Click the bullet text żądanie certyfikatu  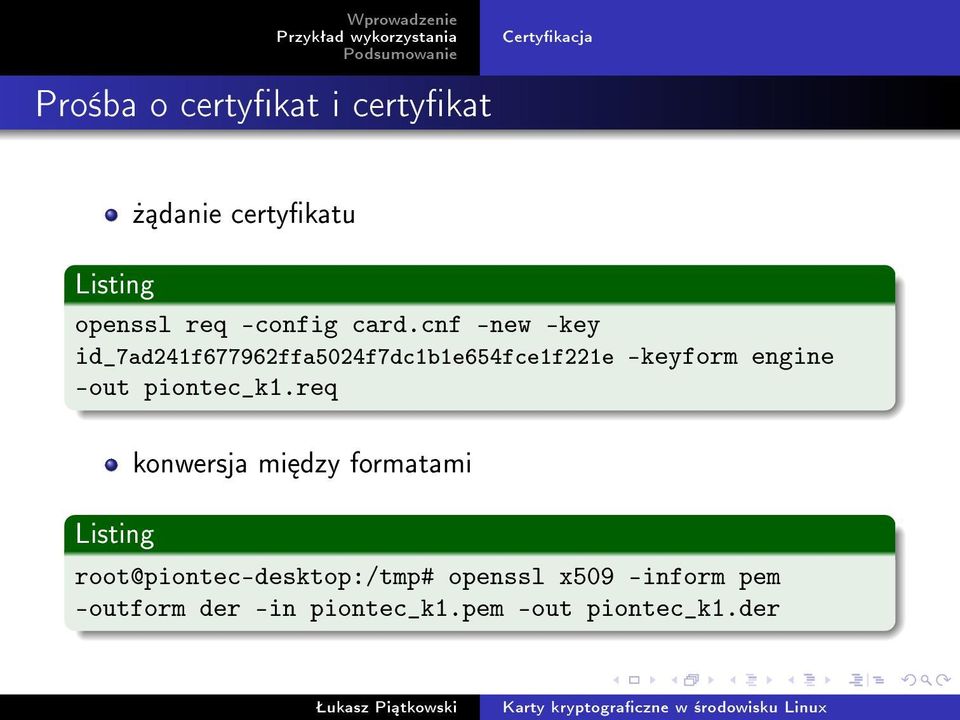click(x=244, y=214)
